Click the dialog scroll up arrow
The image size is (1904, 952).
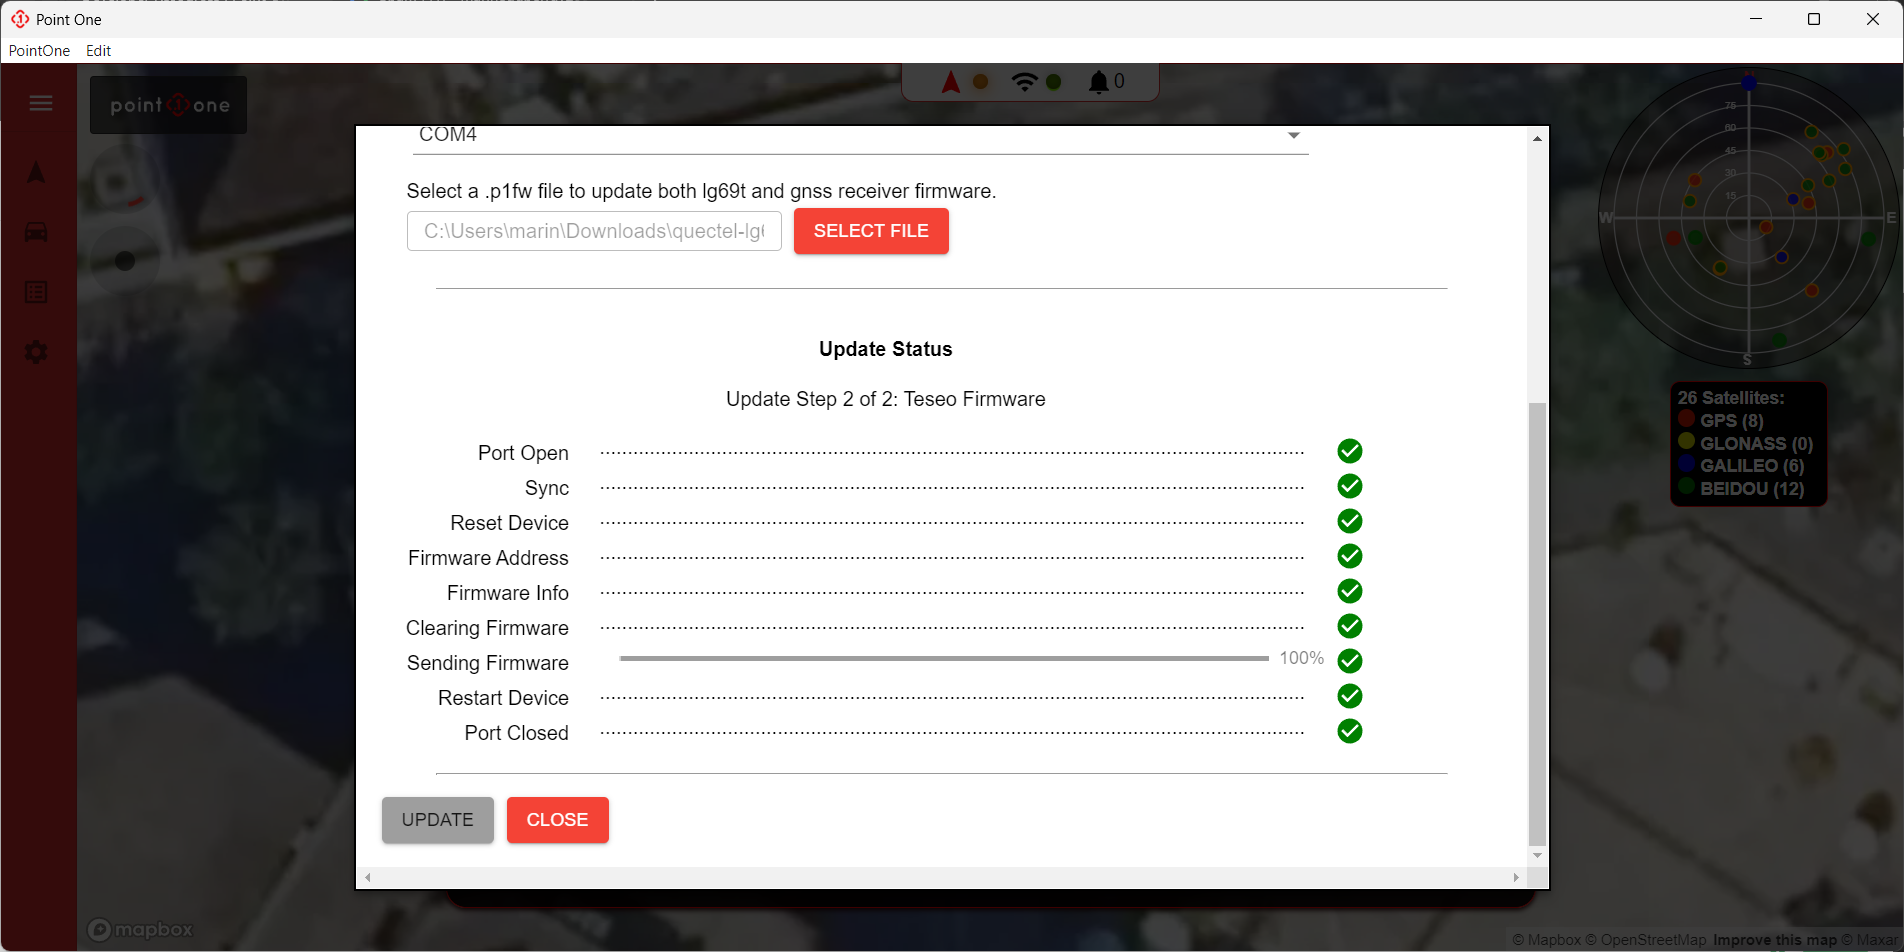1537,139
